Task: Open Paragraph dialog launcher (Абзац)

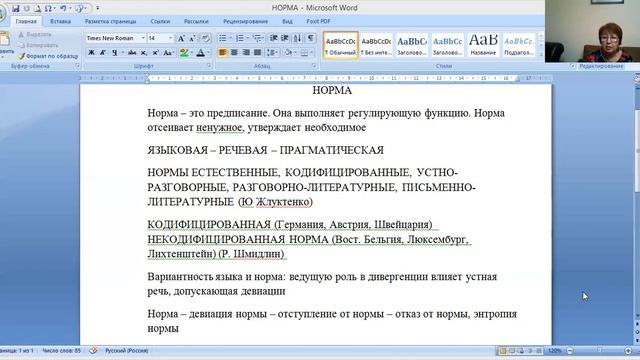Action: click(314, 66)
